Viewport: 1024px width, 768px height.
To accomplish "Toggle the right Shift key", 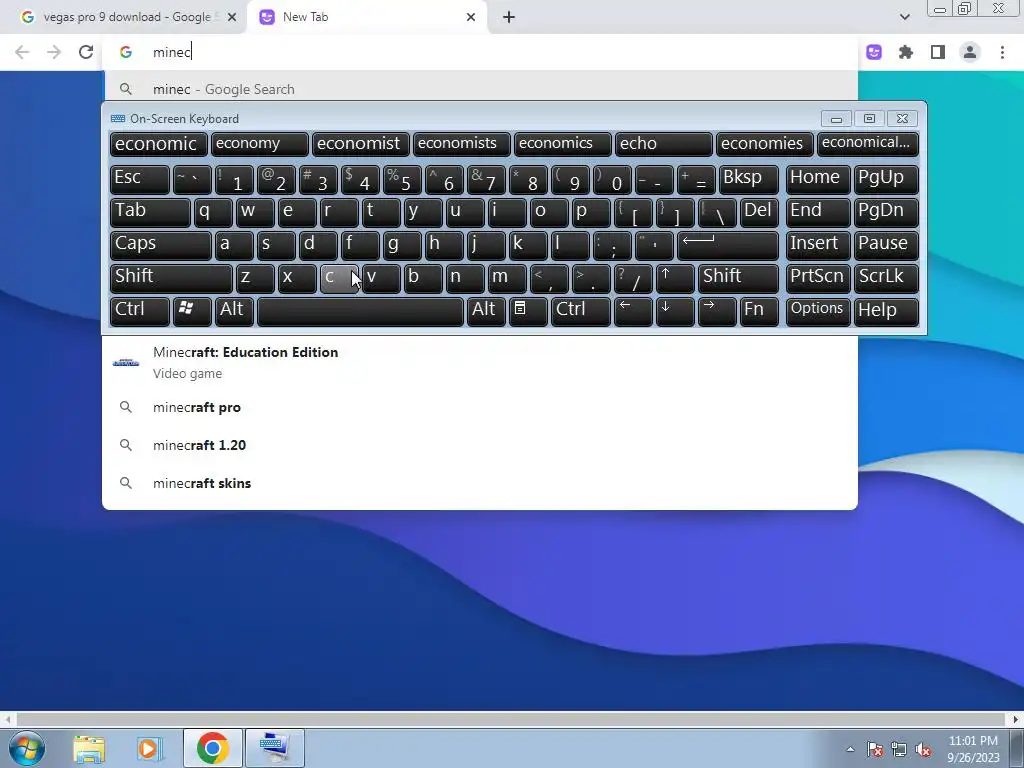I will [738, 278].
